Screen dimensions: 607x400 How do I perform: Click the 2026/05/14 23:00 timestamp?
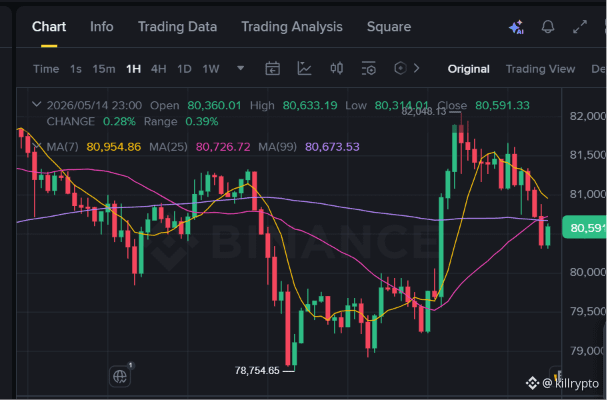pos(94,105)
